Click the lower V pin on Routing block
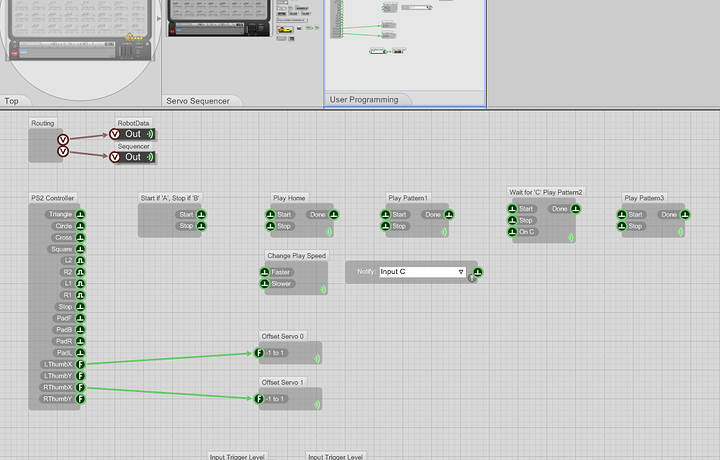The width and height of the screenshot is (720, 460). click(x=63, y=151)
